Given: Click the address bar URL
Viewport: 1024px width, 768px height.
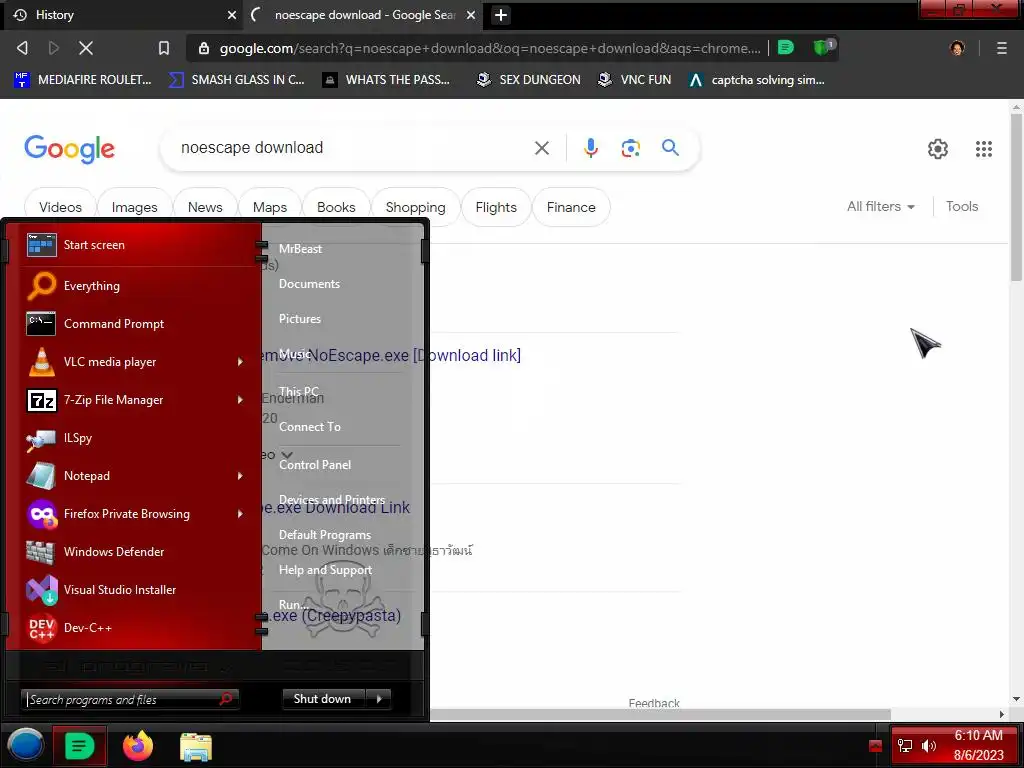Looking at the screenshot, I should 490,48.
